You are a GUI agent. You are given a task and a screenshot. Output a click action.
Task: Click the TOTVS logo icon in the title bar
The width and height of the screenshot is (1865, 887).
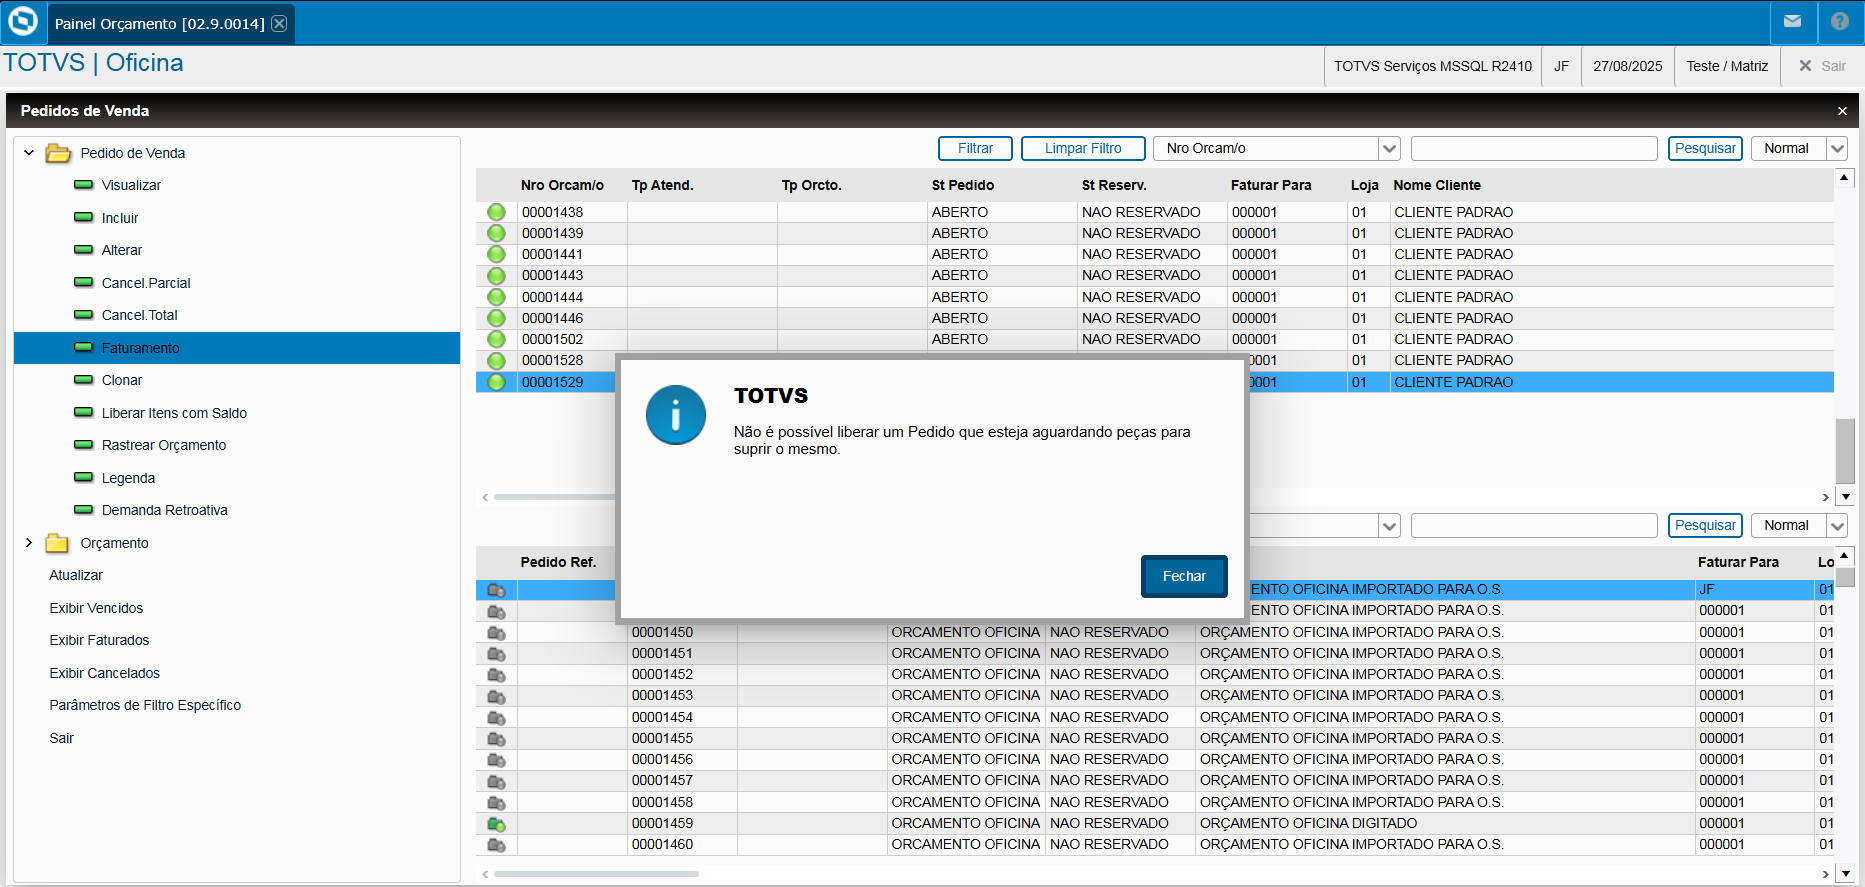[22, 22]
